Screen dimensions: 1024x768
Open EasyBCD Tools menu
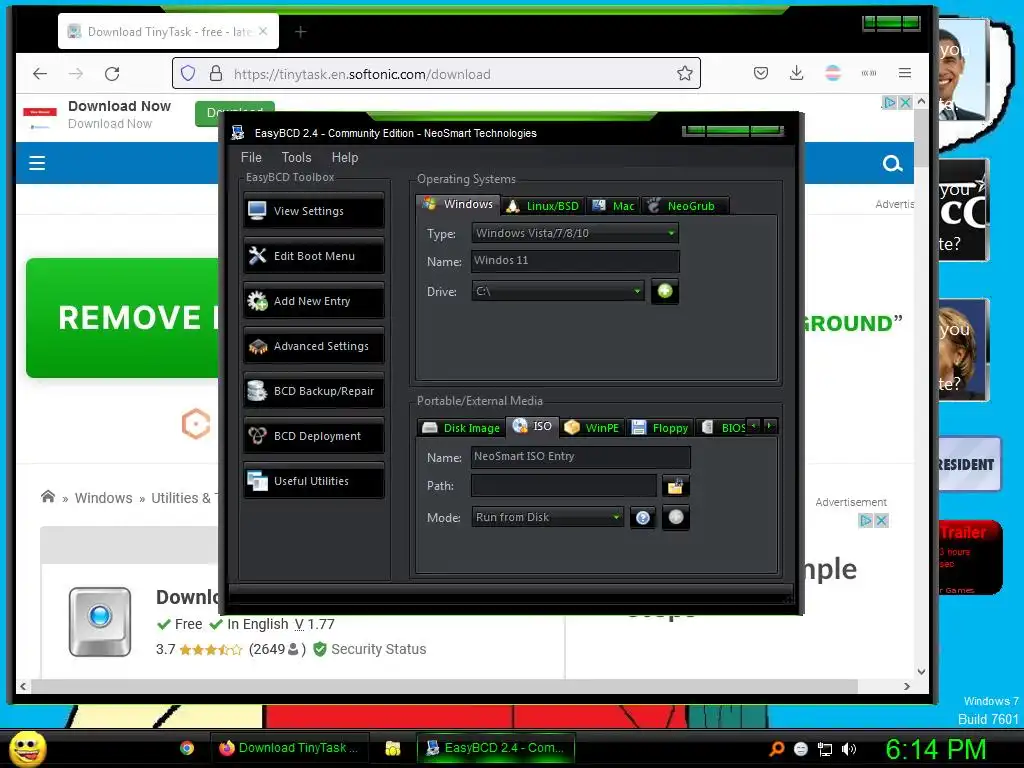pyautogui.click(x=296, y=157)
